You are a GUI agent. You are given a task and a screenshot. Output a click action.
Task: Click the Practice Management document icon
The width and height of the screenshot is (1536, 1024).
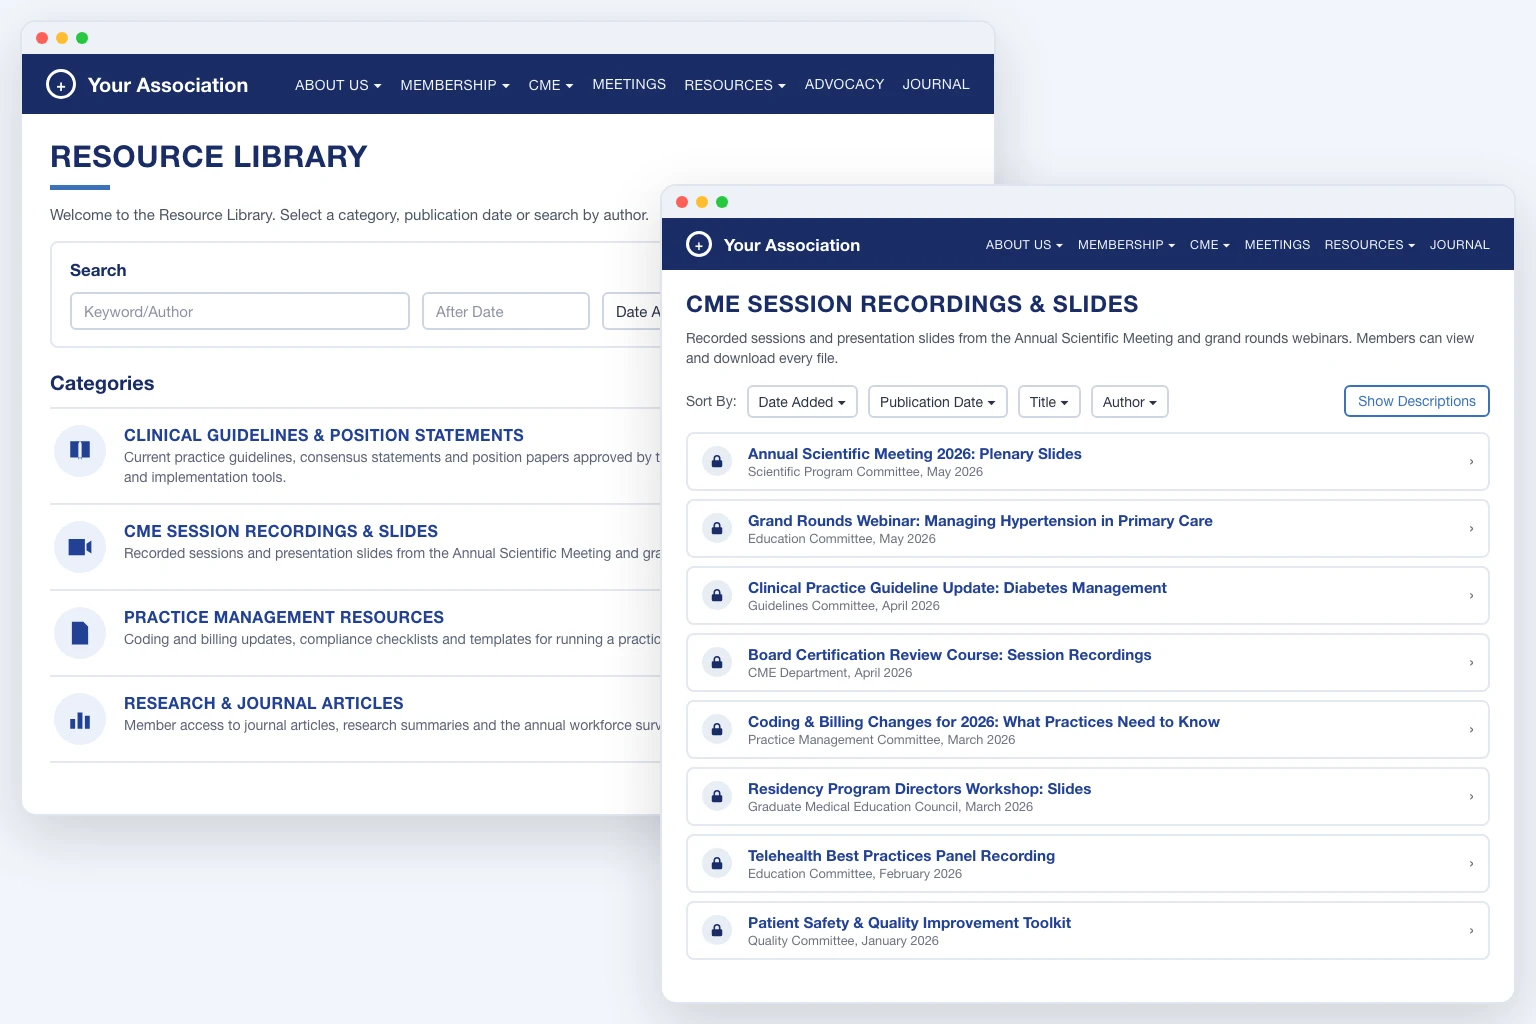click(80, 633)
